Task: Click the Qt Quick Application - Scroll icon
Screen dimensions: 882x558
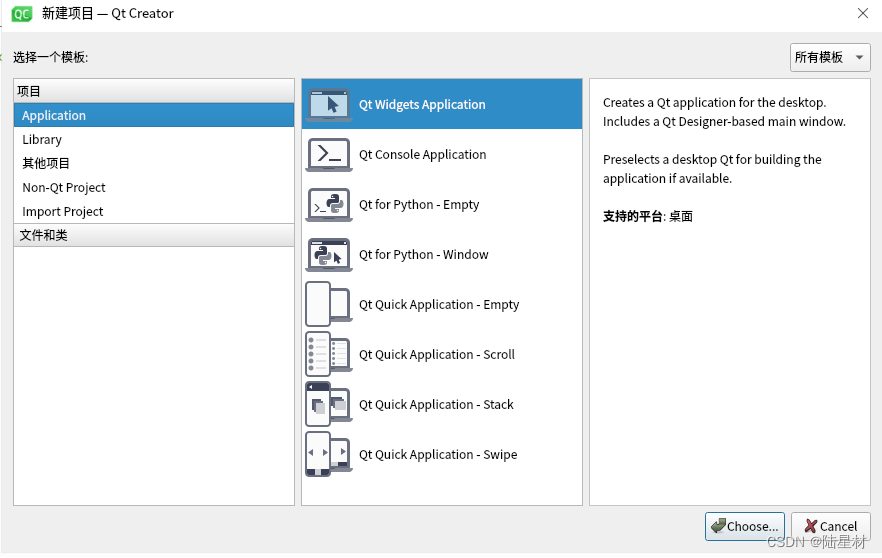Action: [329, 354]
